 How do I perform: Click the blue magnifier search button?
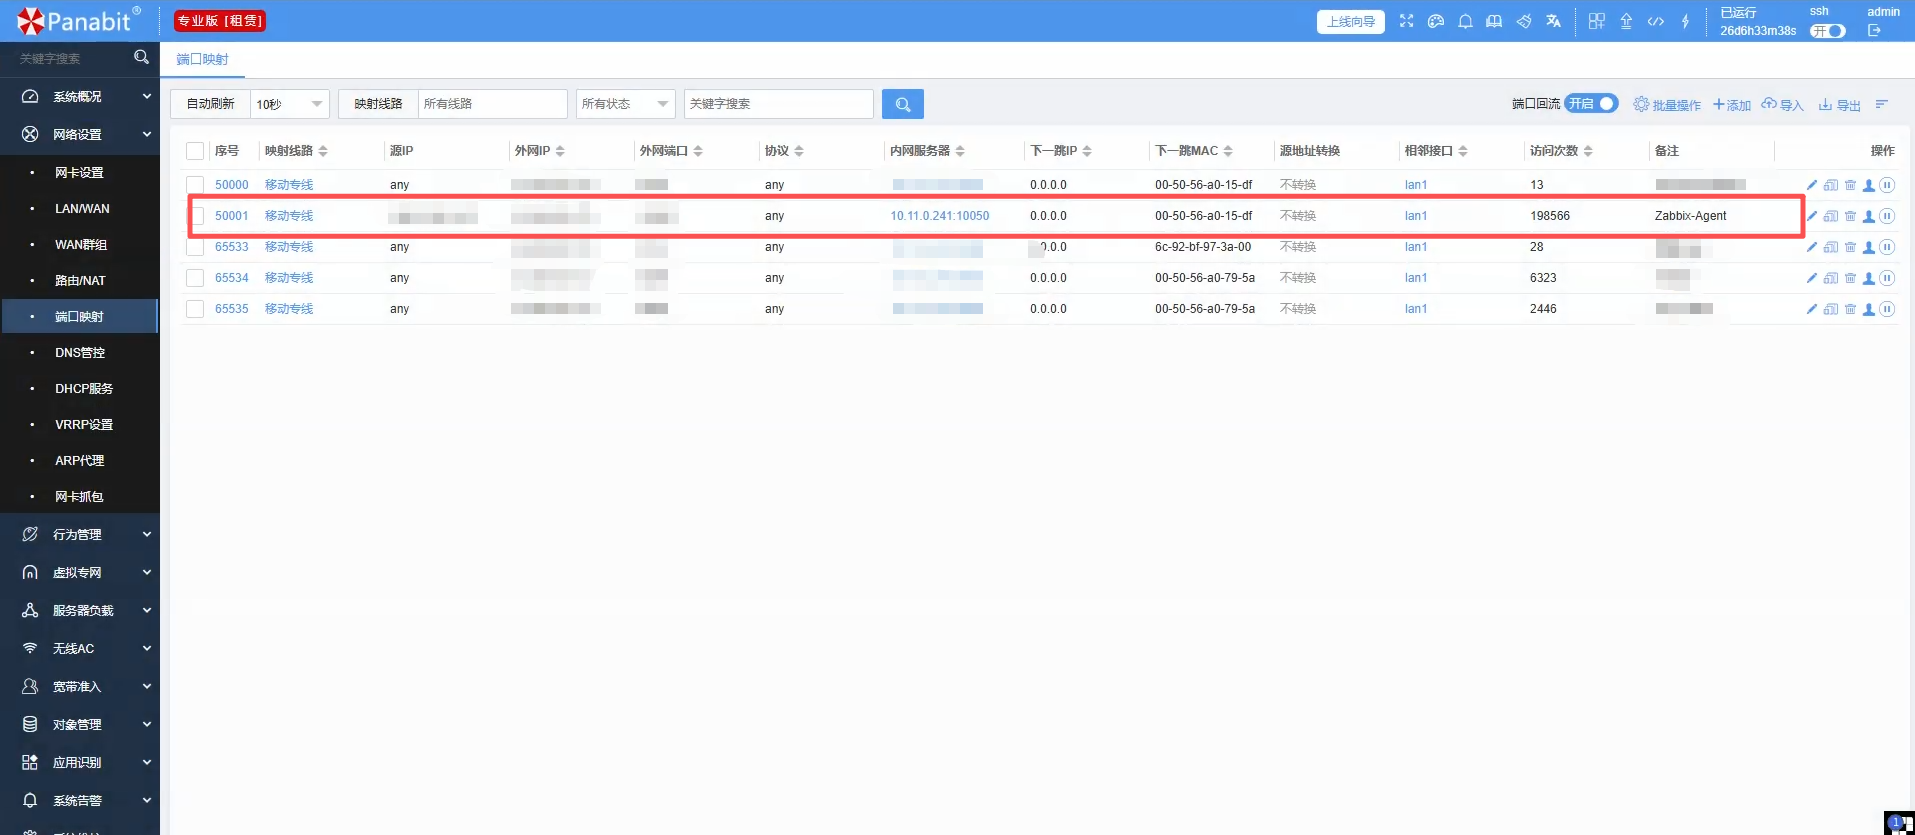pos(902,104)
